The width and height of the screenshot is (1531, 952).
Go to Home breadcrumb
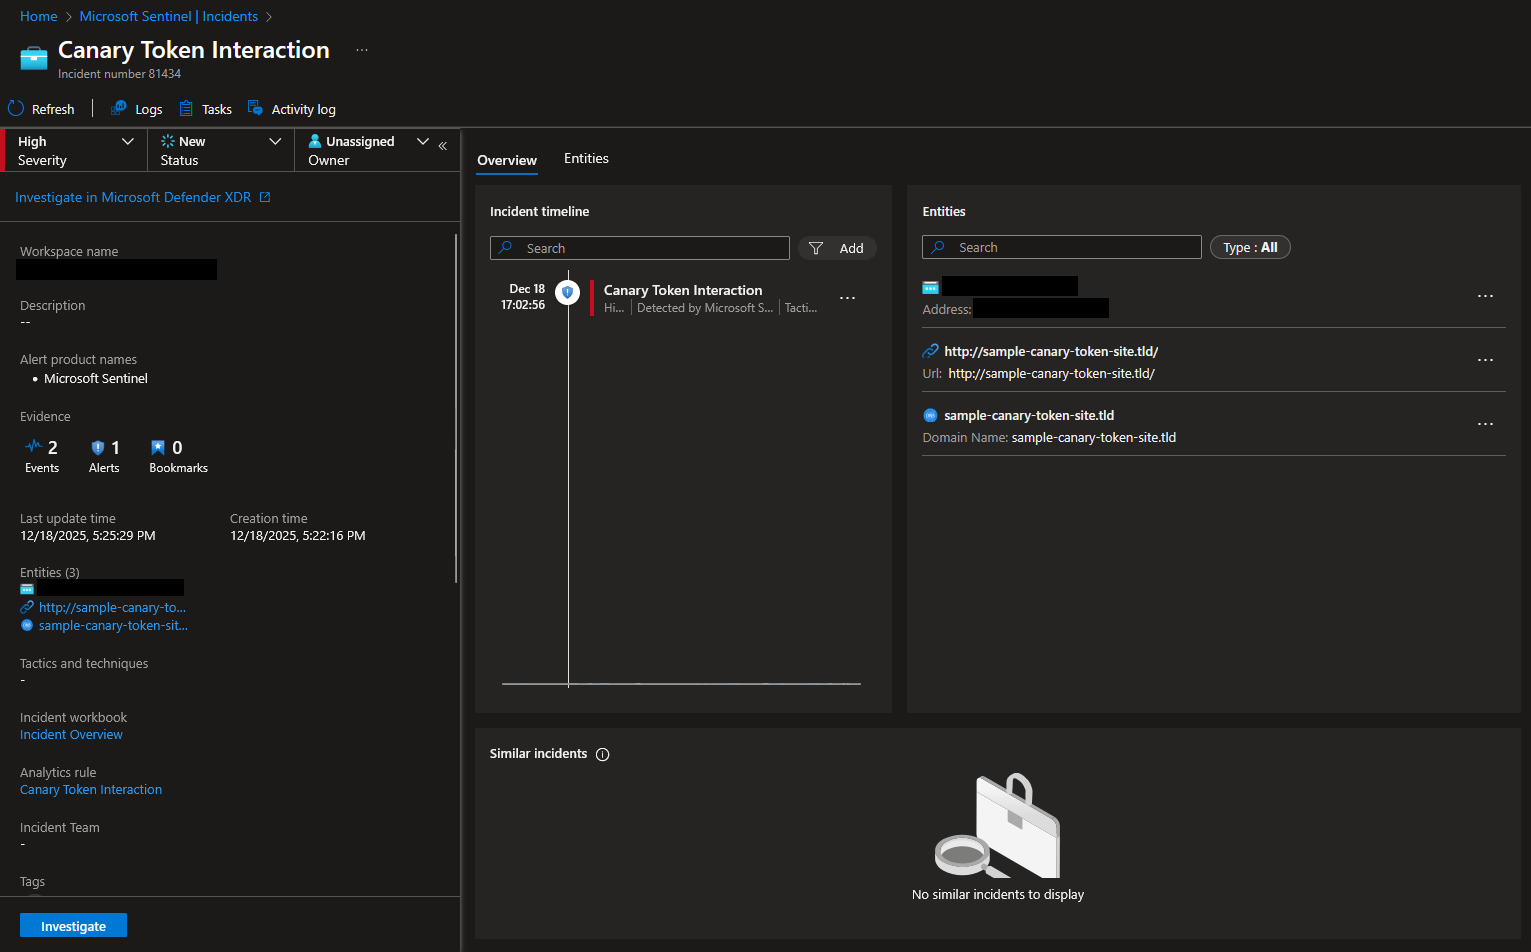[x=39, y=16]
